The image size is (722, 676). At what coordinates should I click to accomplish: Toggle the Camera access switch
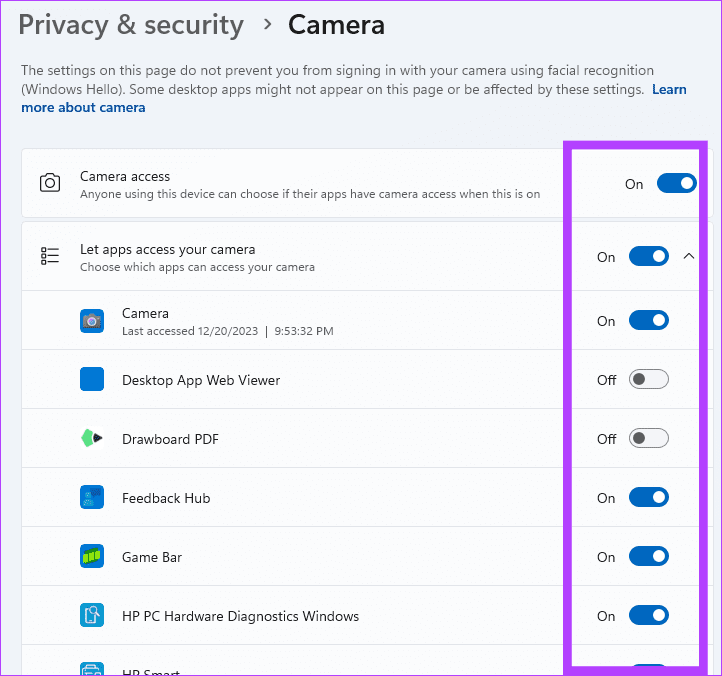coord(676,183)
